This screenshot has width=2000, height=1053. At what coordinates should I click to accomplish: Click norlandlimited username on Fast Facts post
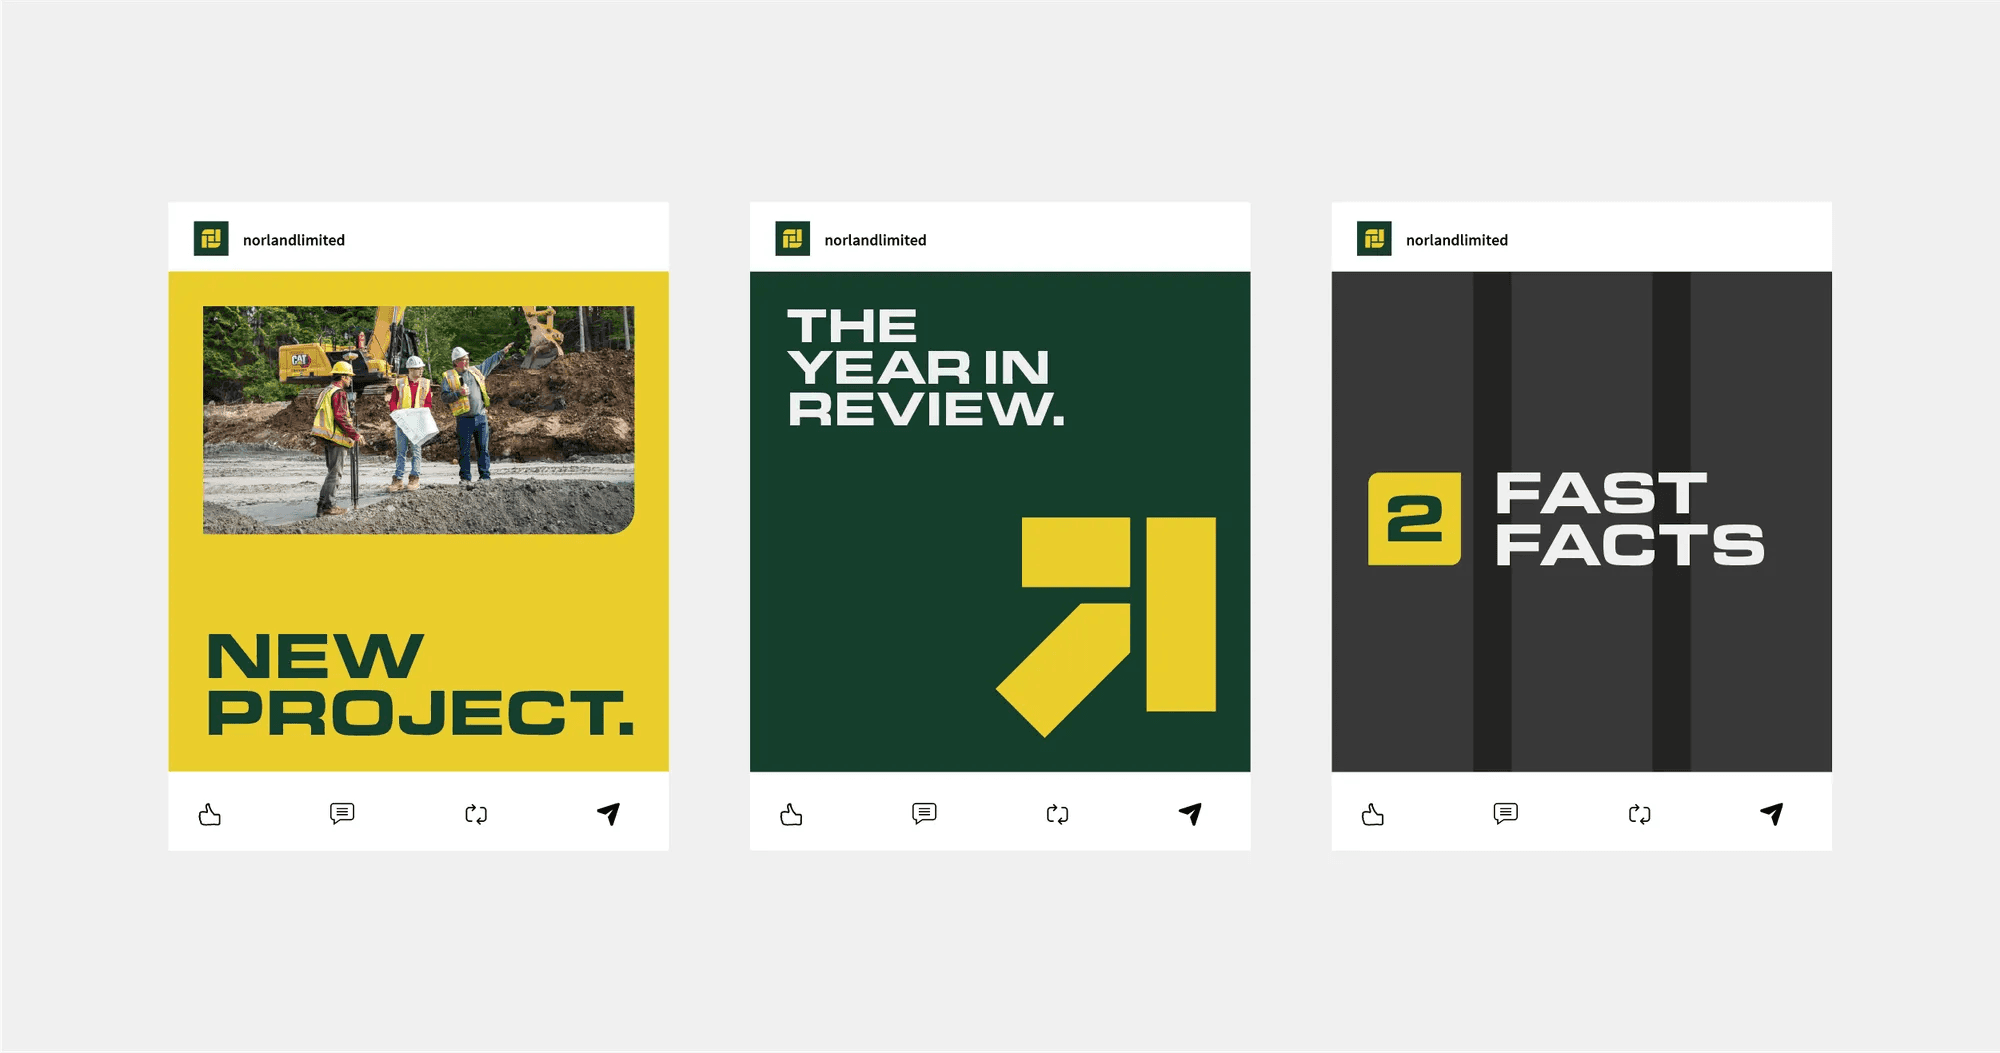pos(1457,240)
